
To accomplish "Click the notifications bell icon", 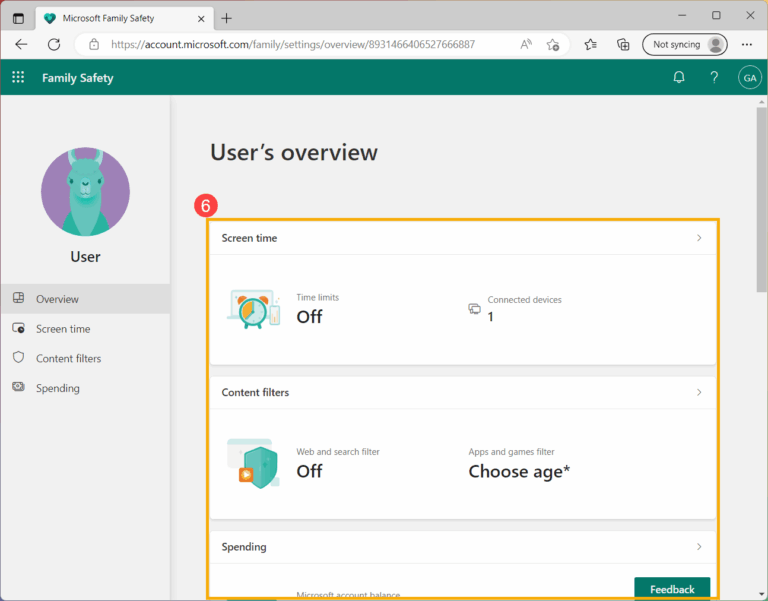I will [679, 77].
